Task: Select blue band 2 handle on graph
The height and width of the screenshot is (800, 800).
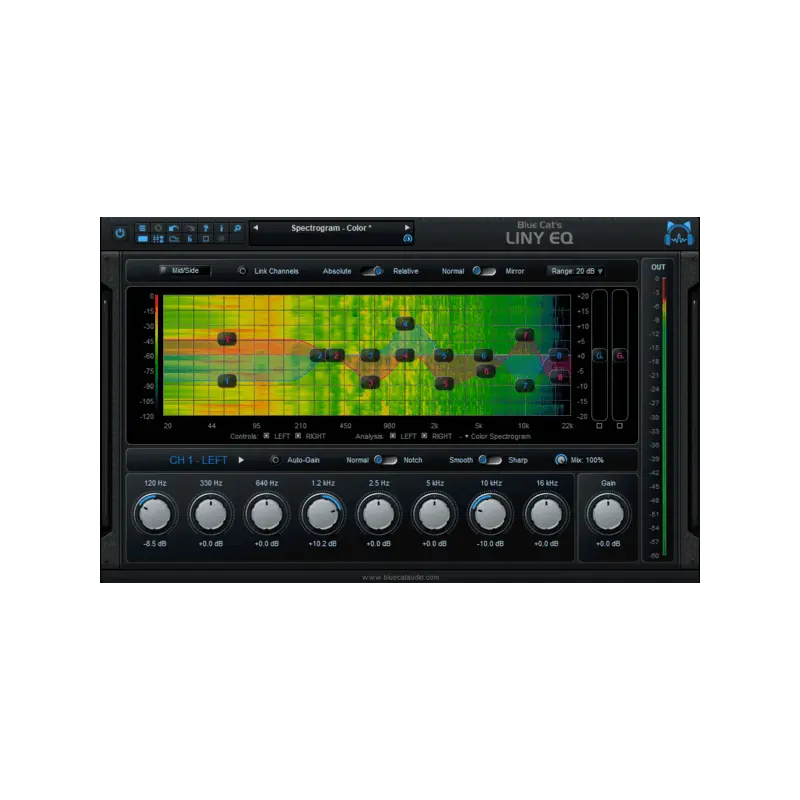Action: [x=319, y=356]
